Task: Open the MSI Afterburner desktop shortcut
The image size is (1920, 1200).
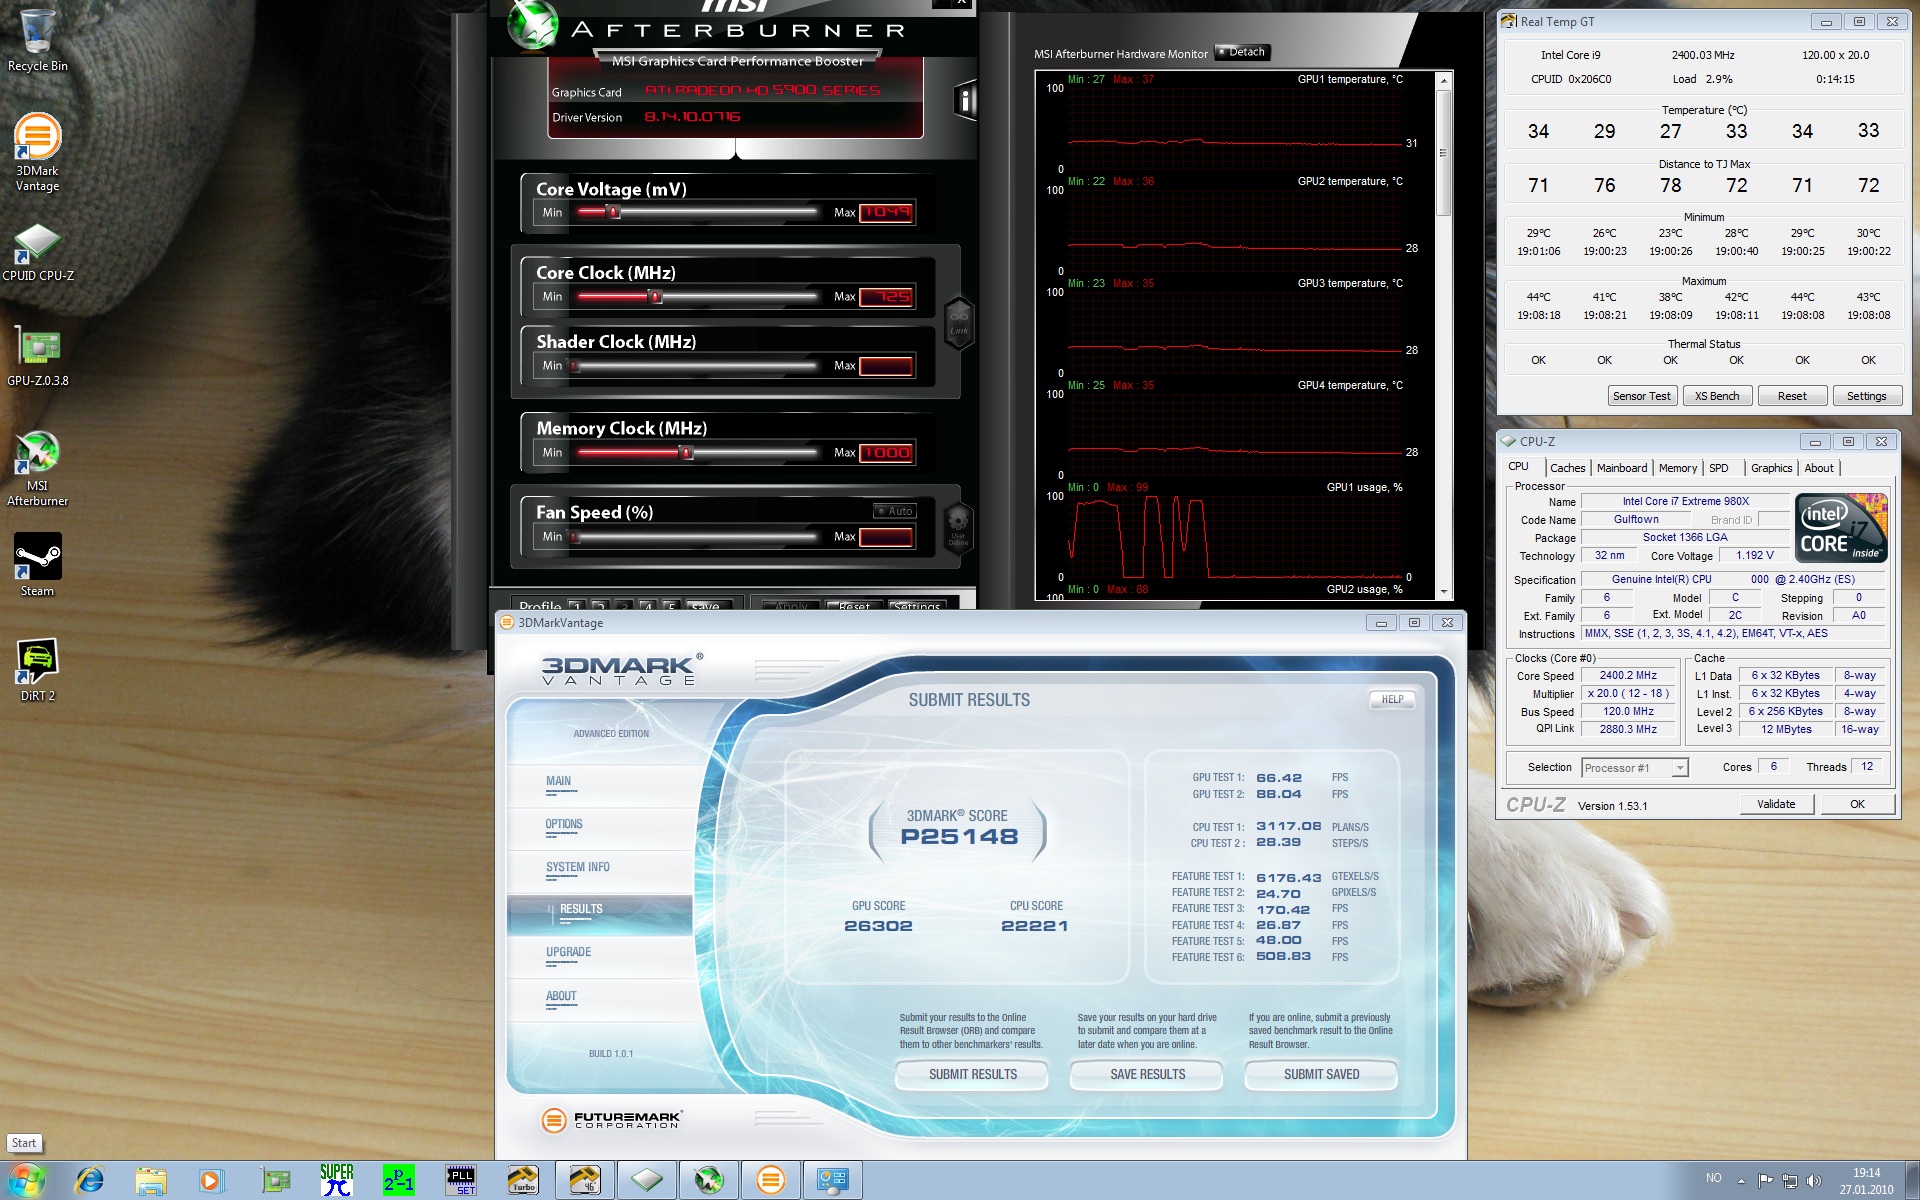Action: click(37, 467)
